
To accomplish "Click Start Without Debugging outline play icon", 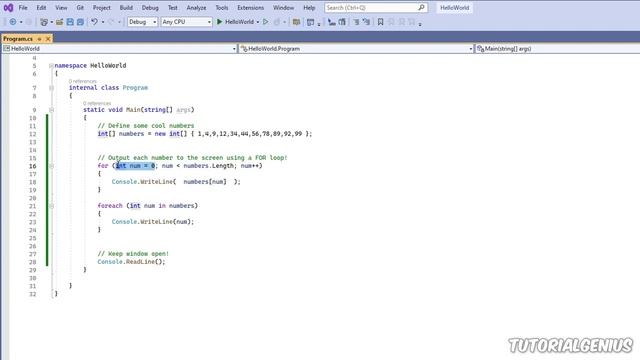I will tap(266, 22).
